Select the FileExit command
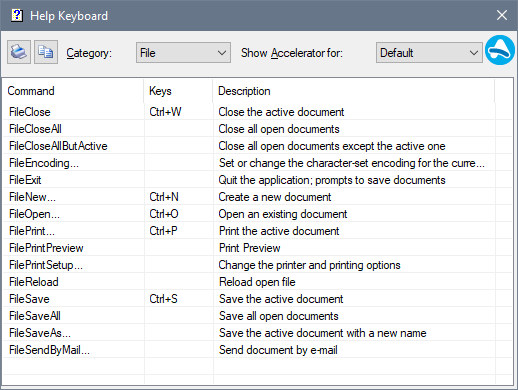Viewport: 518px width, 390px height. pyautogui.click(x=25, y=180)
